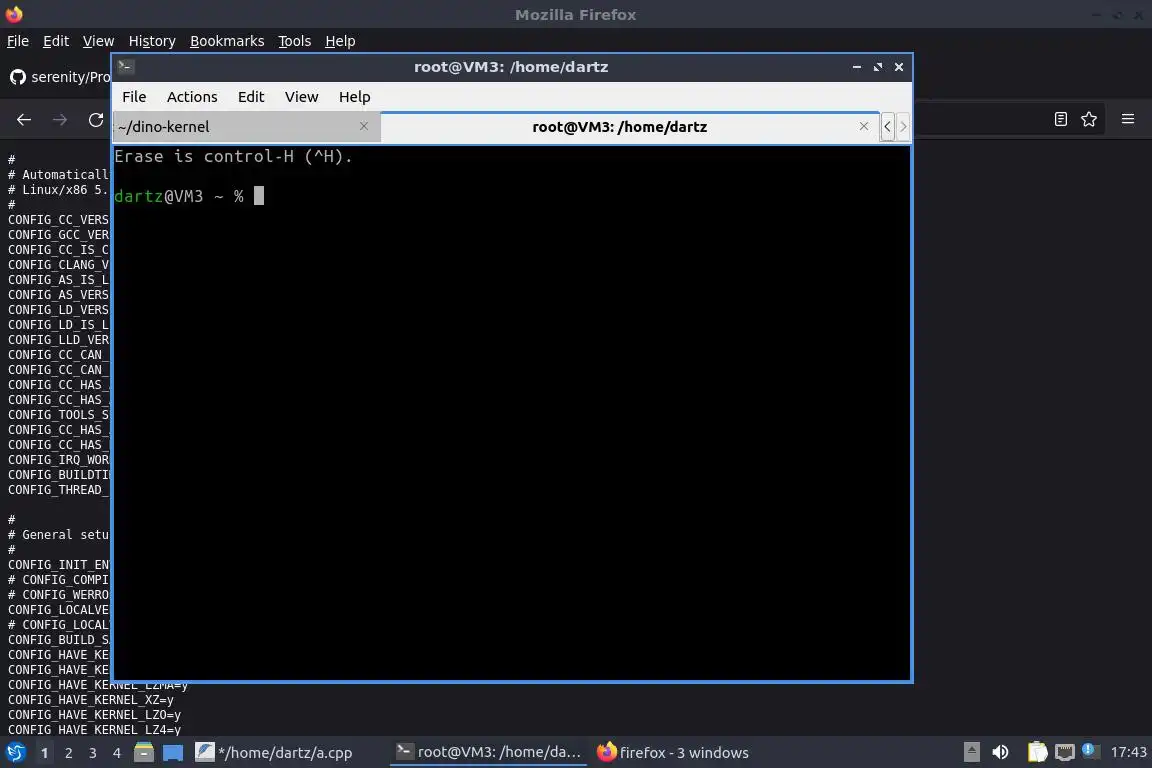Image resolution: width=1152 pixels, height=768 pixels.
Task: Open the volume control tray icon
Action: point(1000,752)
